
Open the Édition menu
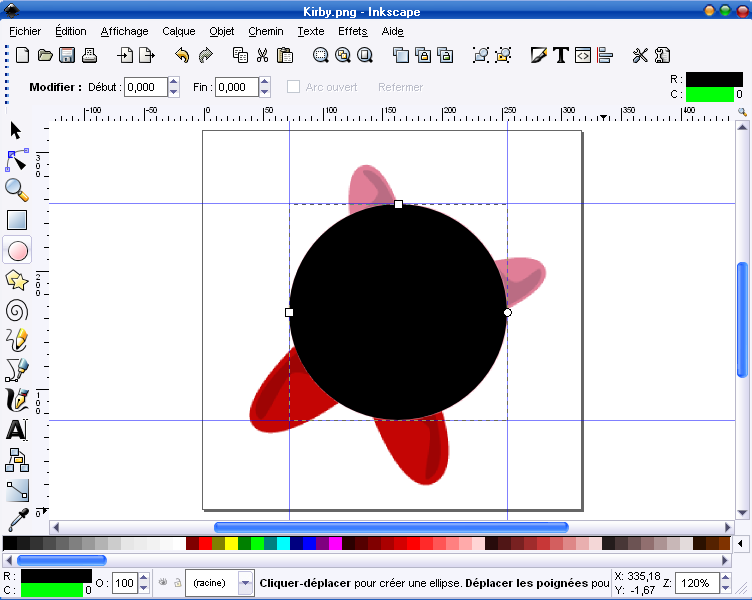70,32
